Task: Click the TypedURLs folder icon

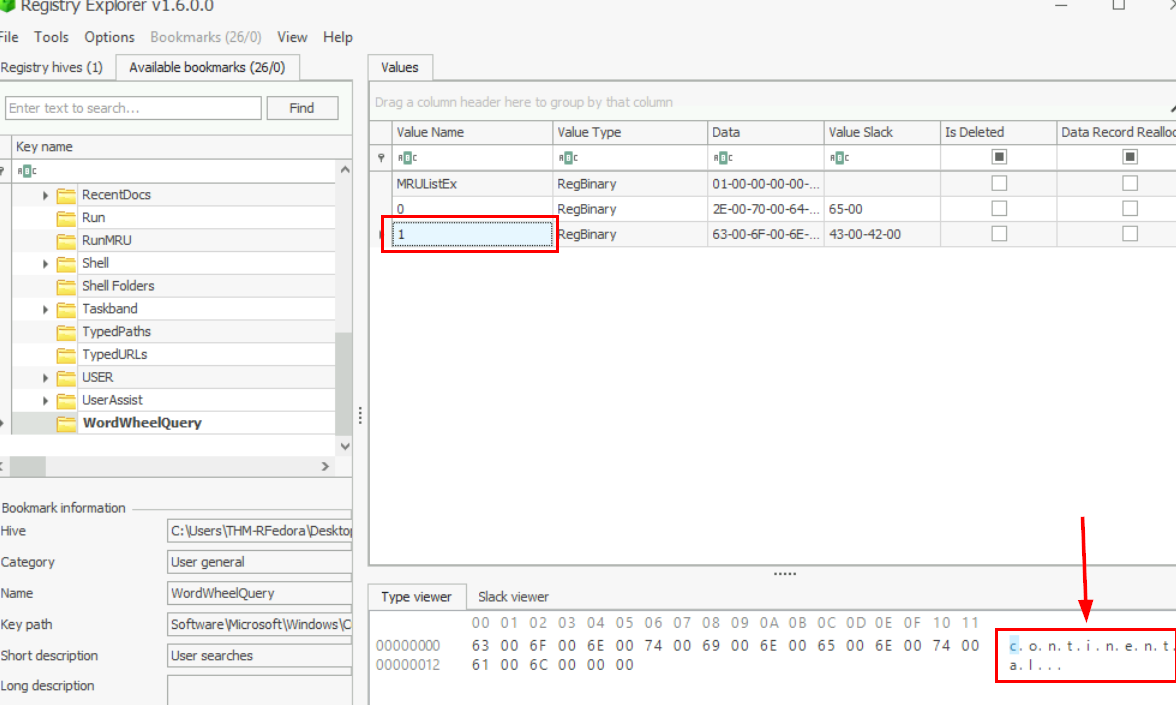Action: point(66,355)
